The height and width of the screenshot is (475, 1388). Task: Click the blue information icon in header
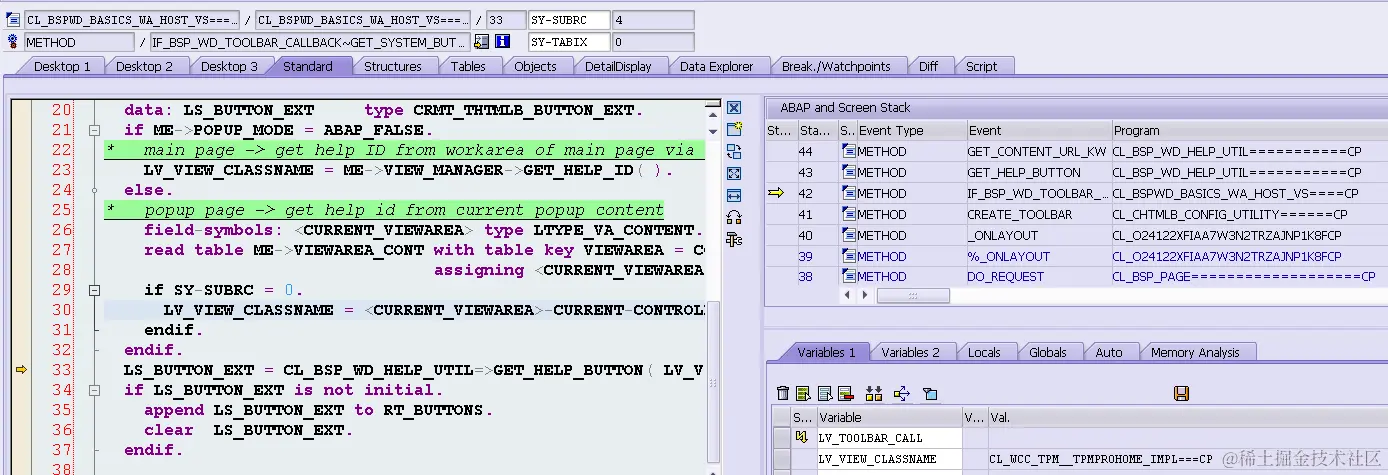pos(503,42)
